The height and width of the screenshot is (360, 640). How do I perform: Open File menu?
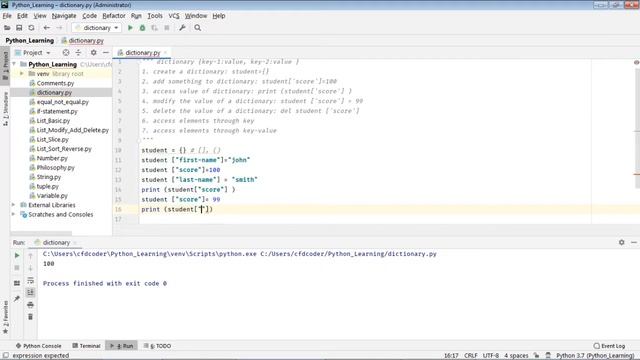[x=7, y=16]
